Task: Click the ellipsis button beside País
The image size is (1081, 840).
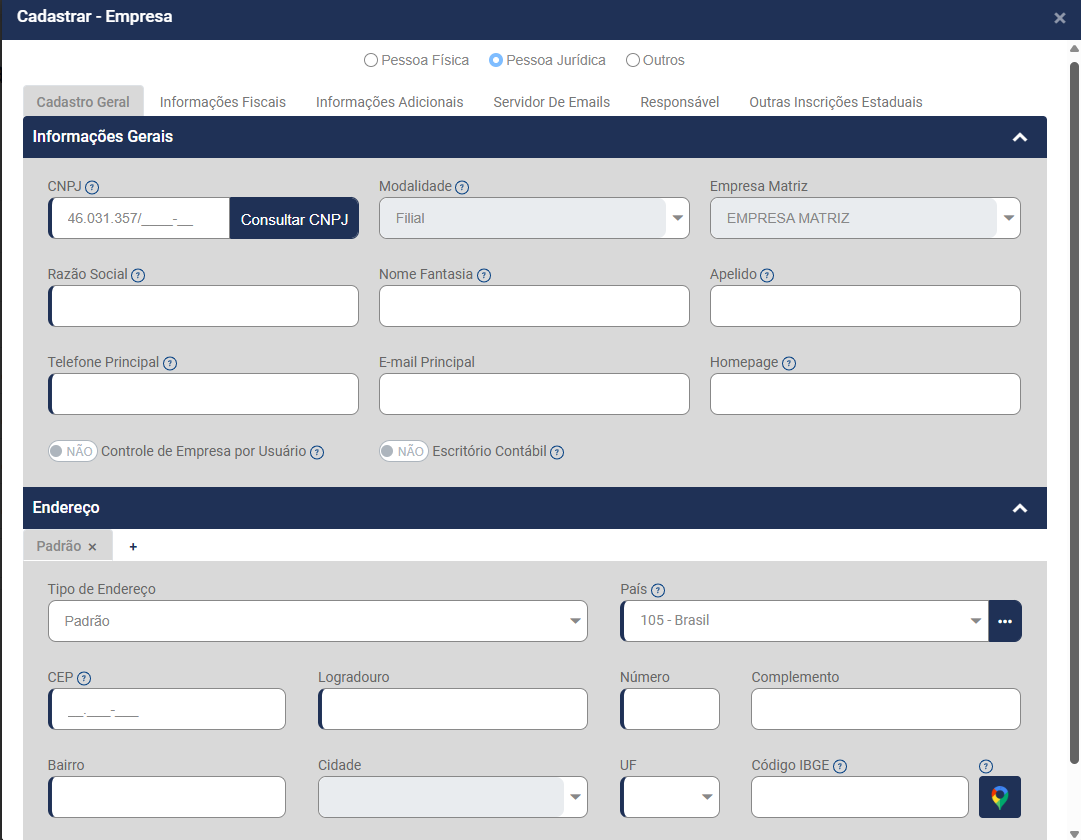Action: (1005, 621)
